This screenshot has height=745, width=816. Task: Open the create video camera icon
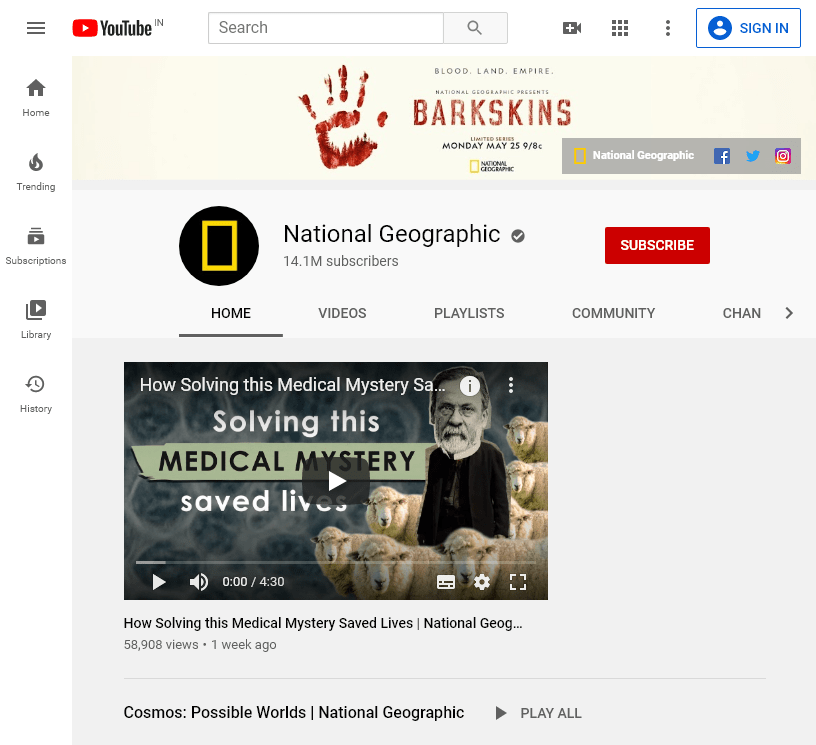tap(572, 28)
